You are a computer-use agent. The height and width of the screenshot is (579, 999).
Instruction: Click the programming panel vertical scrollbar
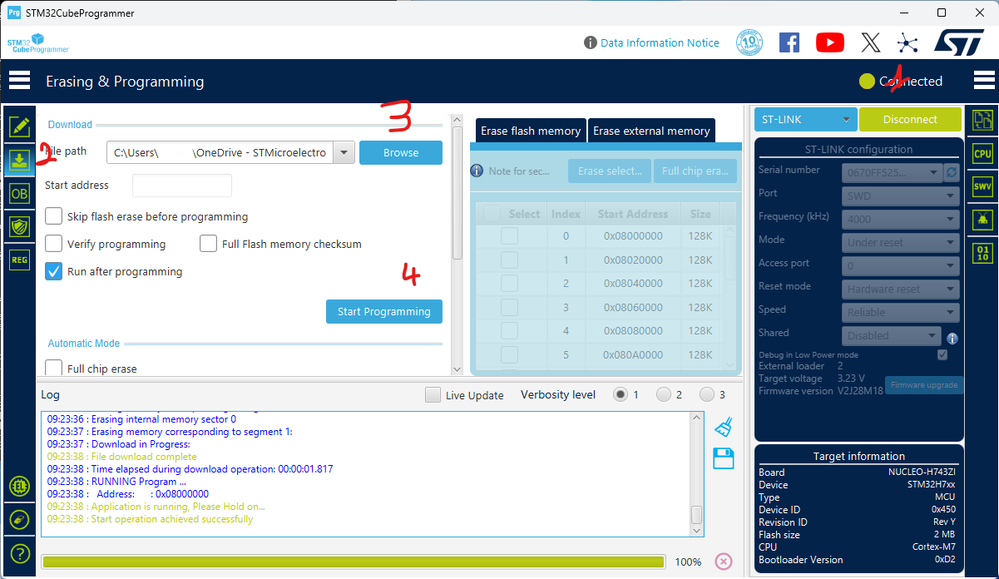(x=457, y=193)
